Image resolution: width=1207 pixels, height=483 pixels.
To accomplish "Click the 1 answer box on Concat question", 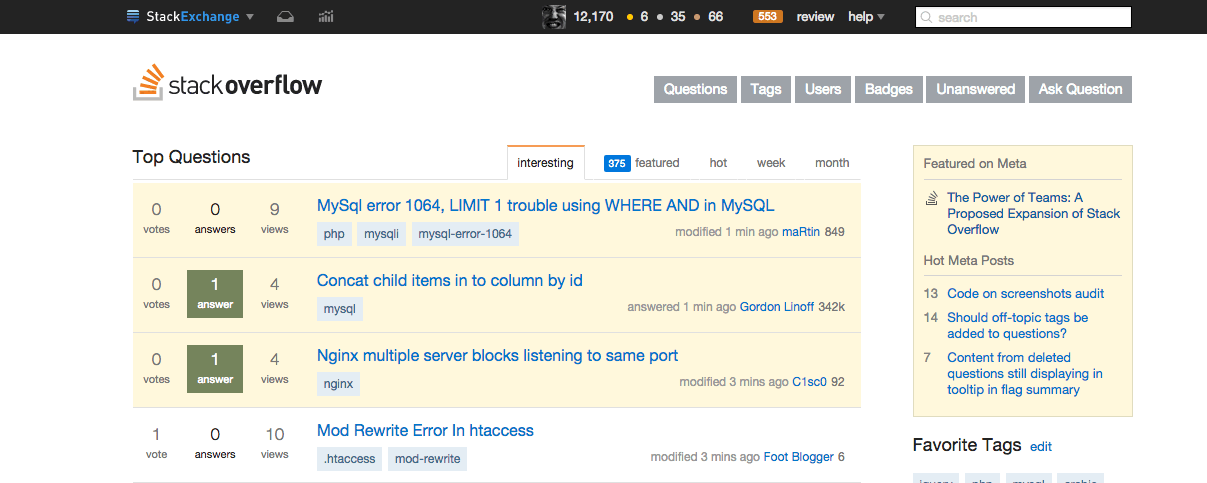I will coord(215,293).
